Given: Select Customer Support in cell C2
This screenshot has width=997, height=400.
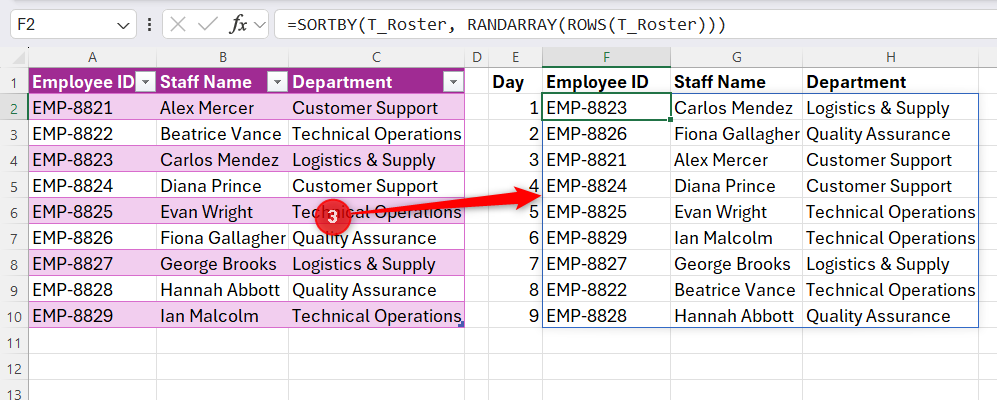Looking at the screenshot, I should coord(376,108).
